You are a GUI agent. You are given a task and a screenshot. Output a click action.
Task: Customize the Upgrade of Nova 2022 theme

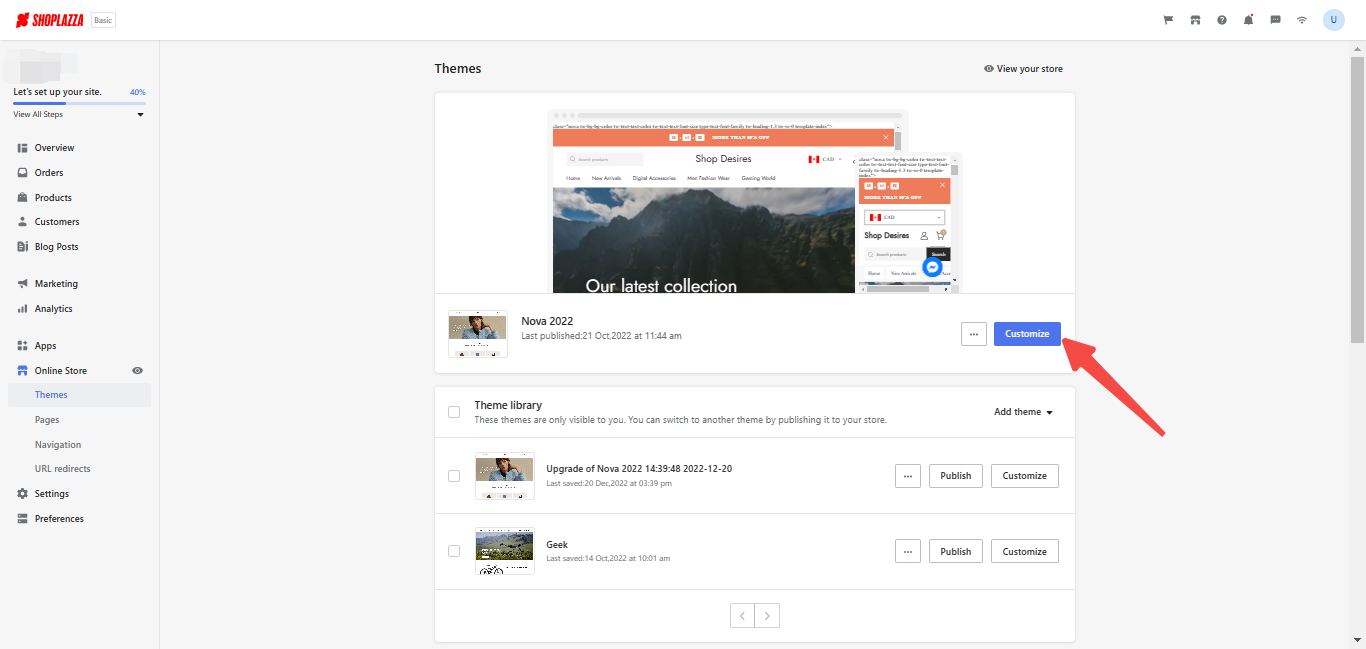[x=1025, y=476]
